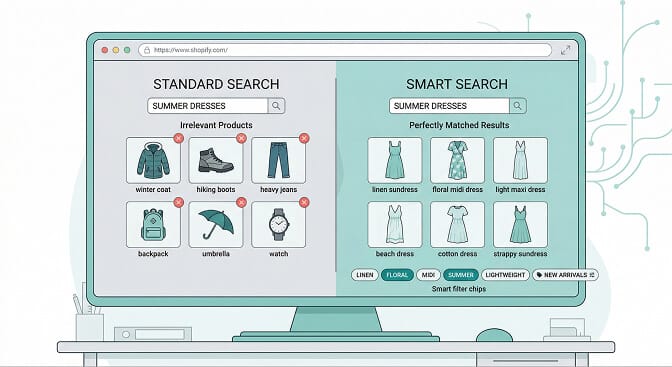Open the heavy jeans product image
Viewport: 672px width, 367px height.
[278, 160]
